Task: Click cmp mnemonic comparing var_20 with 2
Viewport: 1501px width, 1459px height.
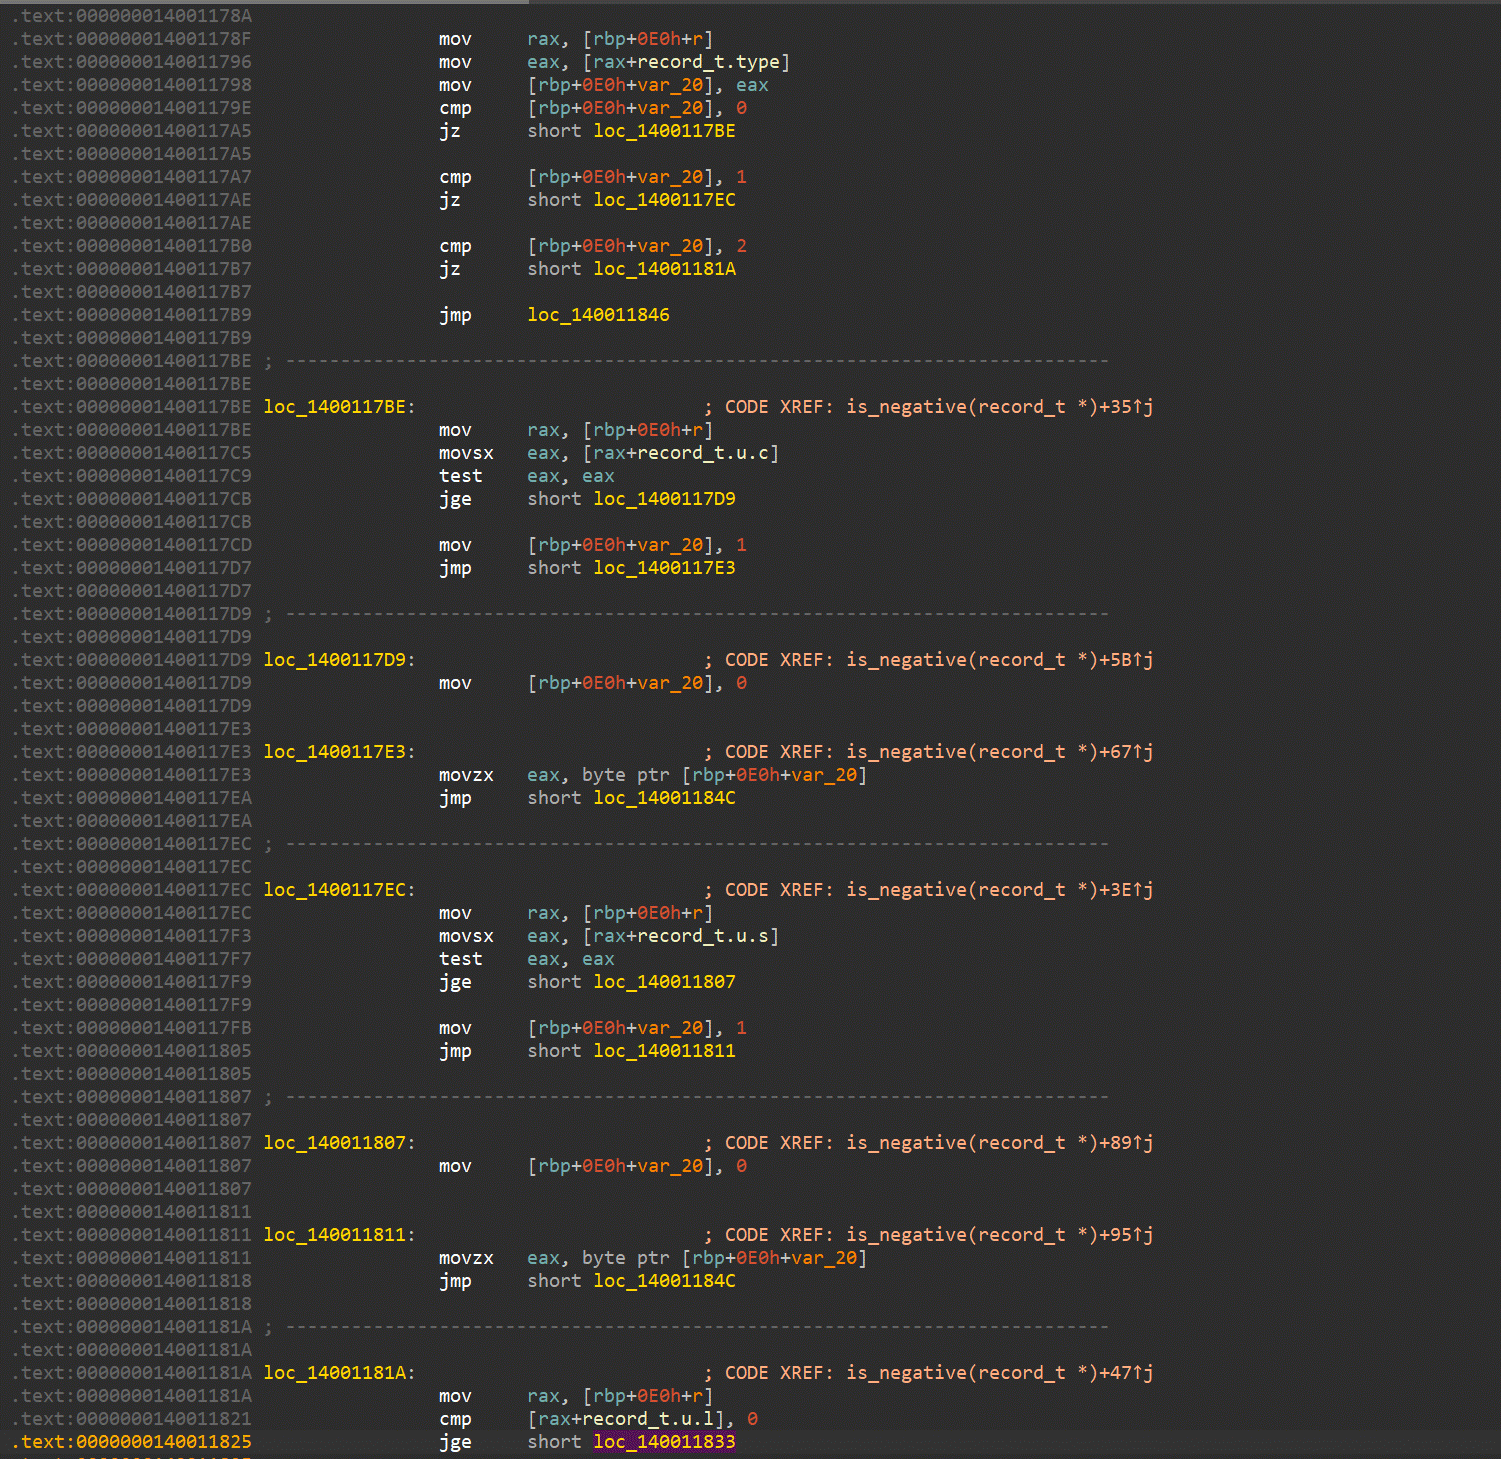Action: 455,246
